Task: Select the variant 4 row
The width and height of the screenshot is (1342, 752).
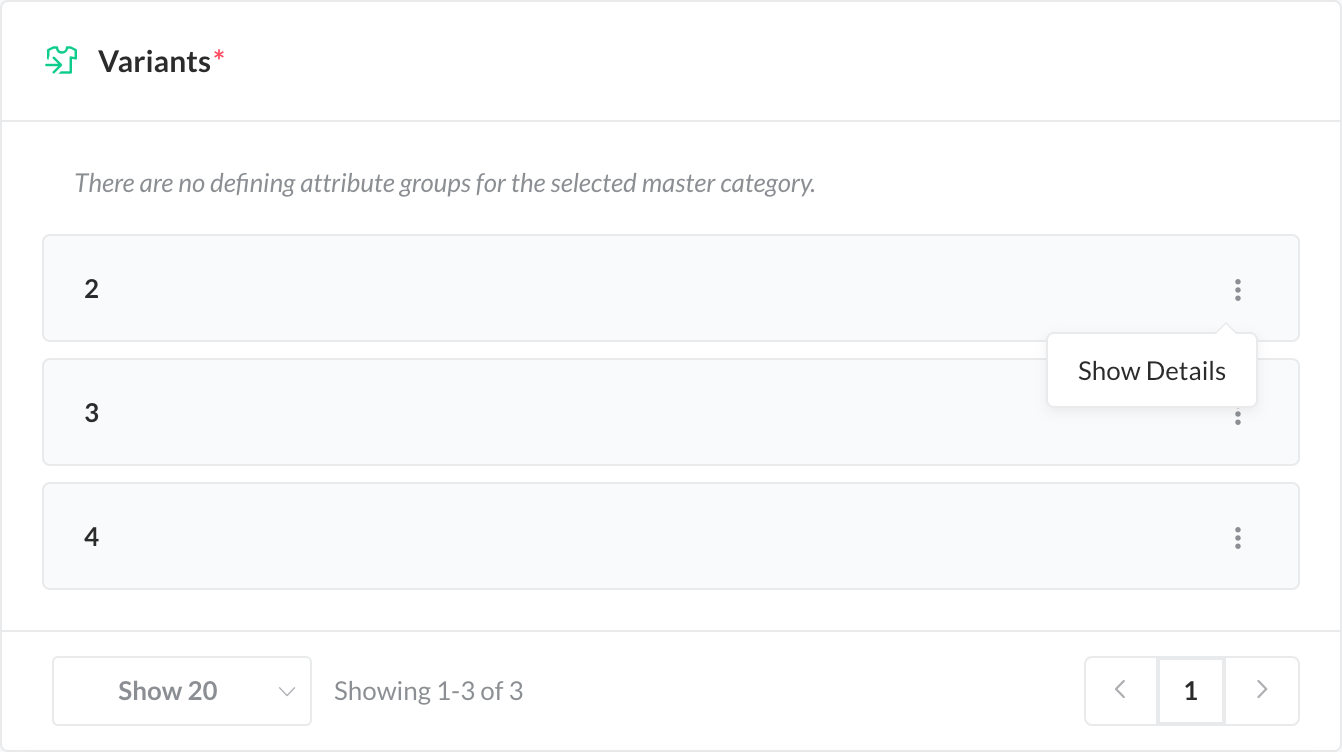Action: [600, 537]
